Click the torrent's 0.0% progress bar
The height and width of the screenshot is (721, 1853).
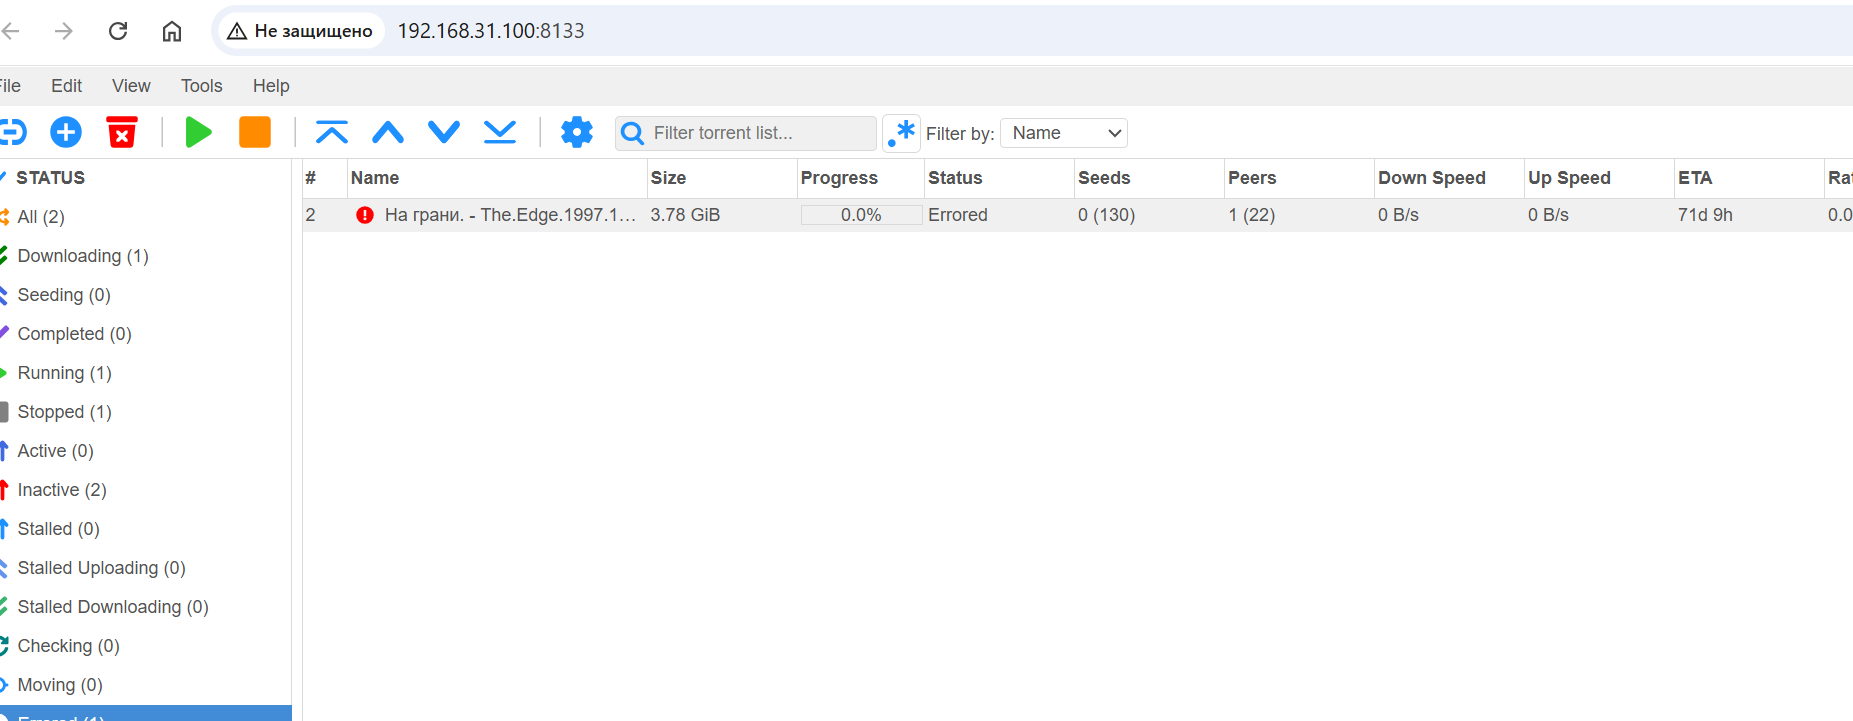[860, 215]
